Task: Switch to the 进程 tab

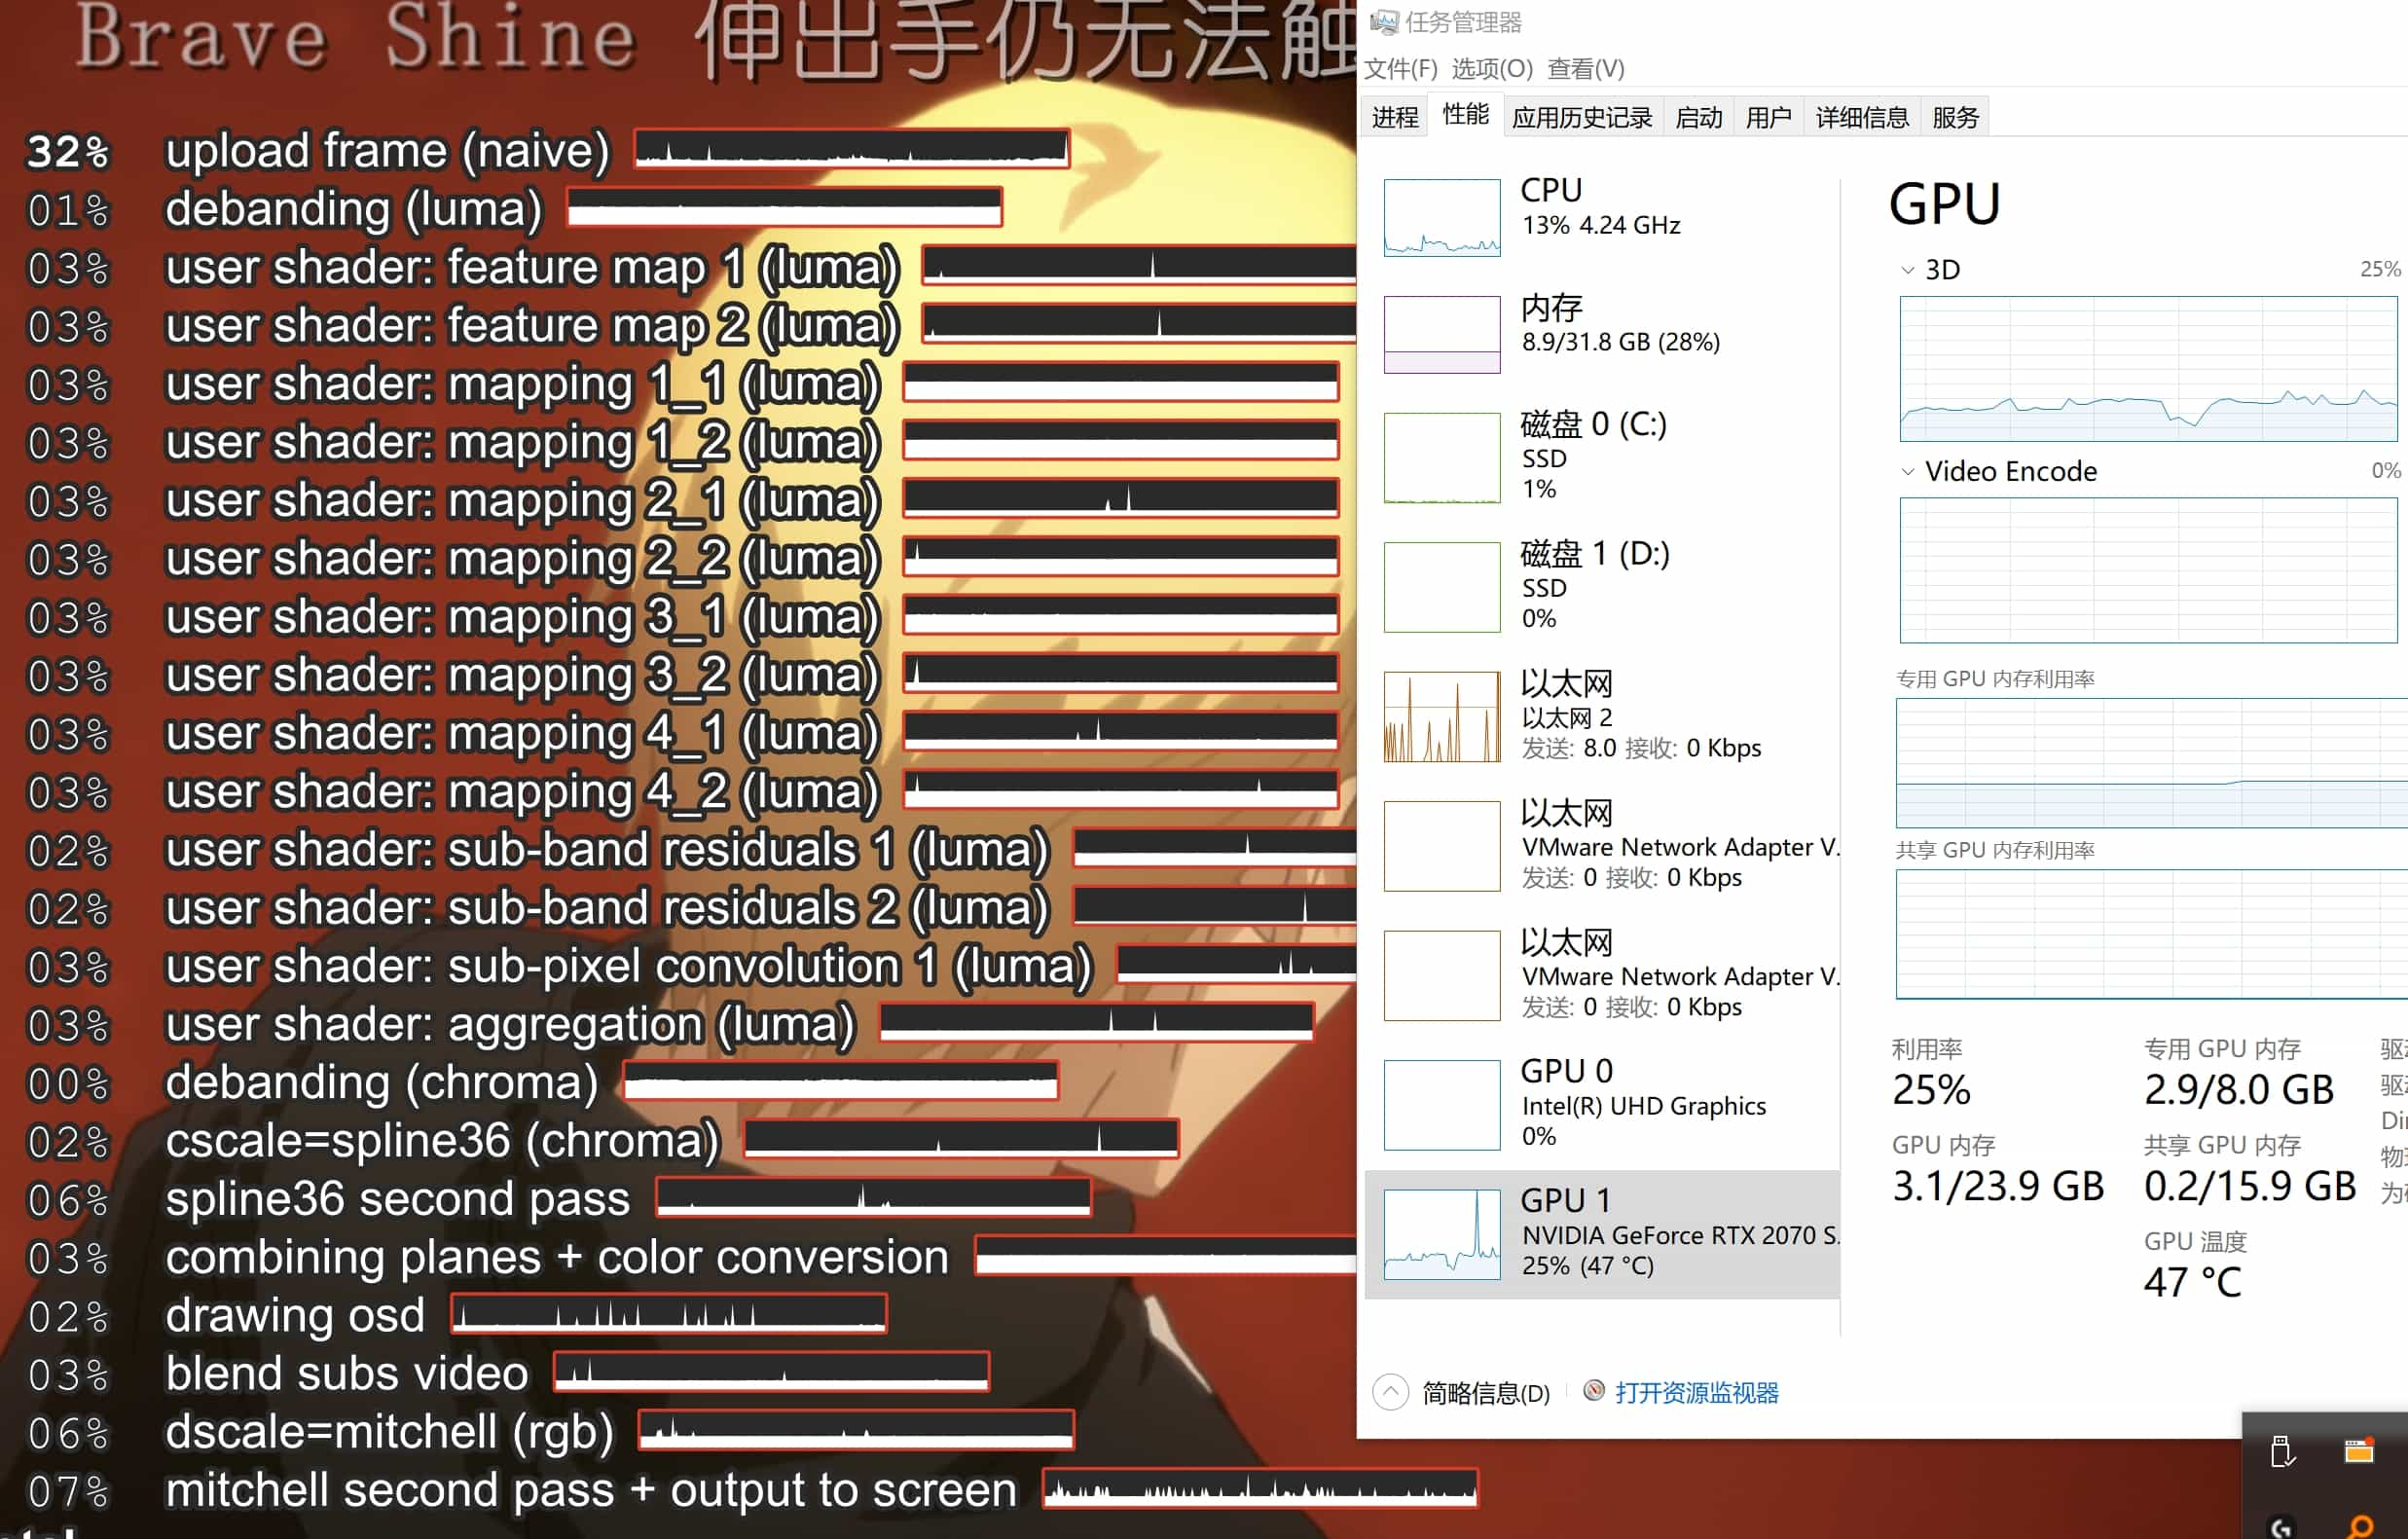Action: (1395, 118)
